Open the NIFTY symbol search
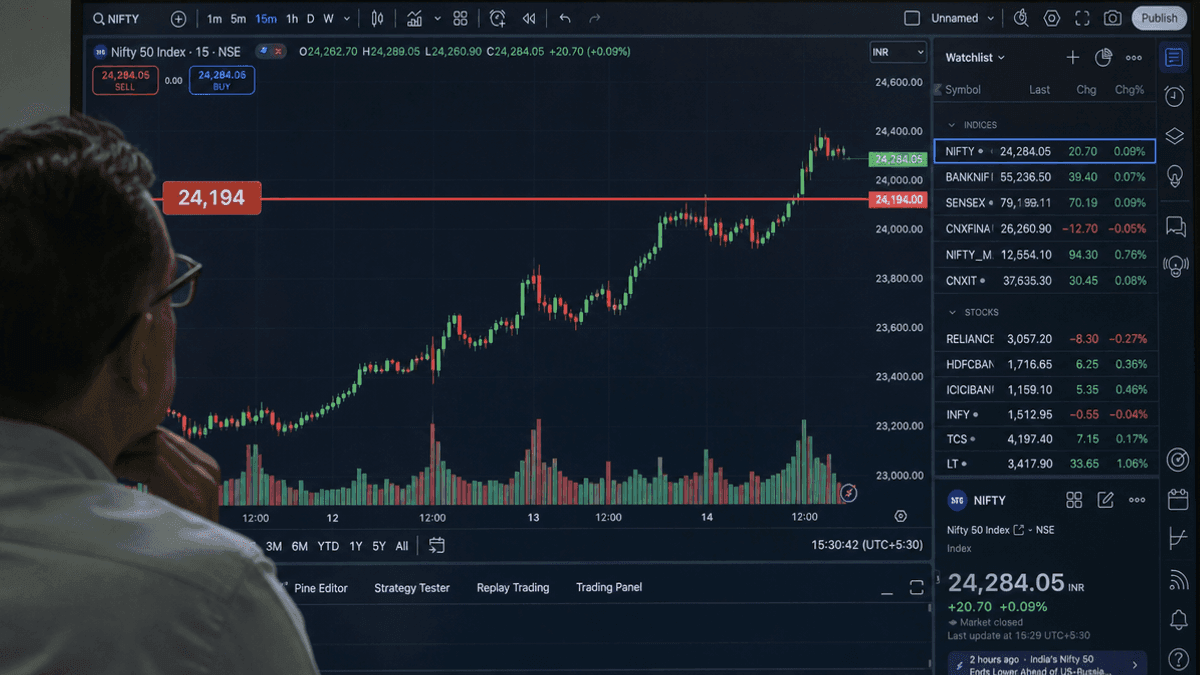This screenshot has height=675, width=1200. (x=116, y=19)
